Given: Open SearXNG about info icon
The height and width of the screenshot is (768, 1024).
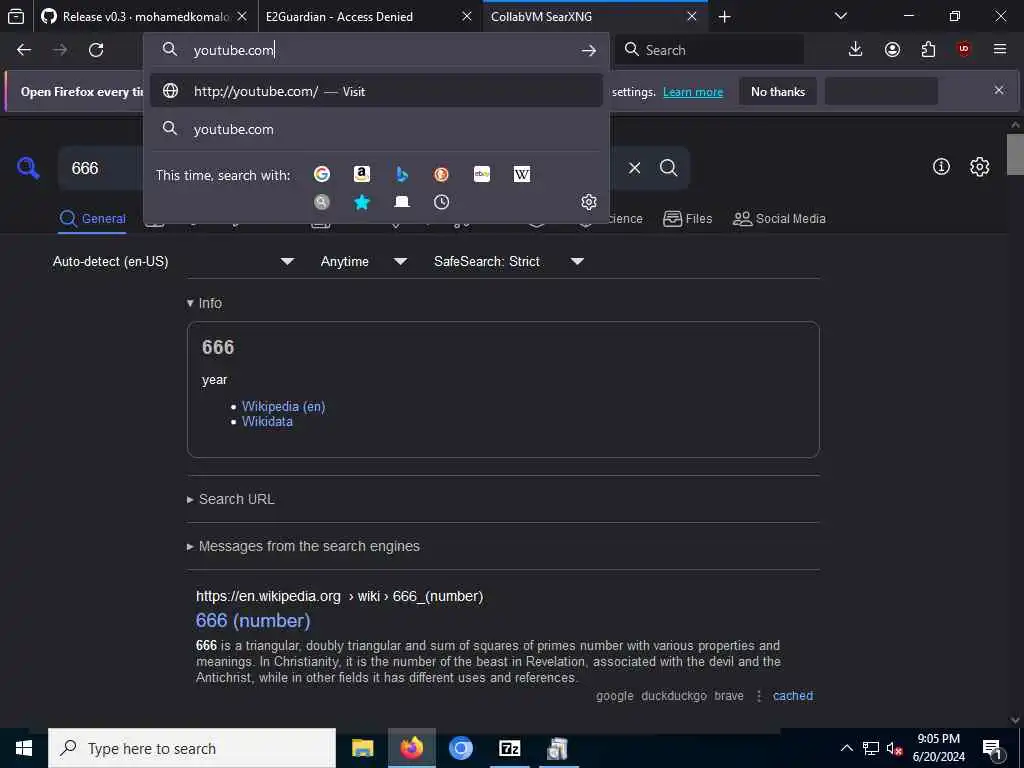Looking at the screenshot, I should pos(941,167).
